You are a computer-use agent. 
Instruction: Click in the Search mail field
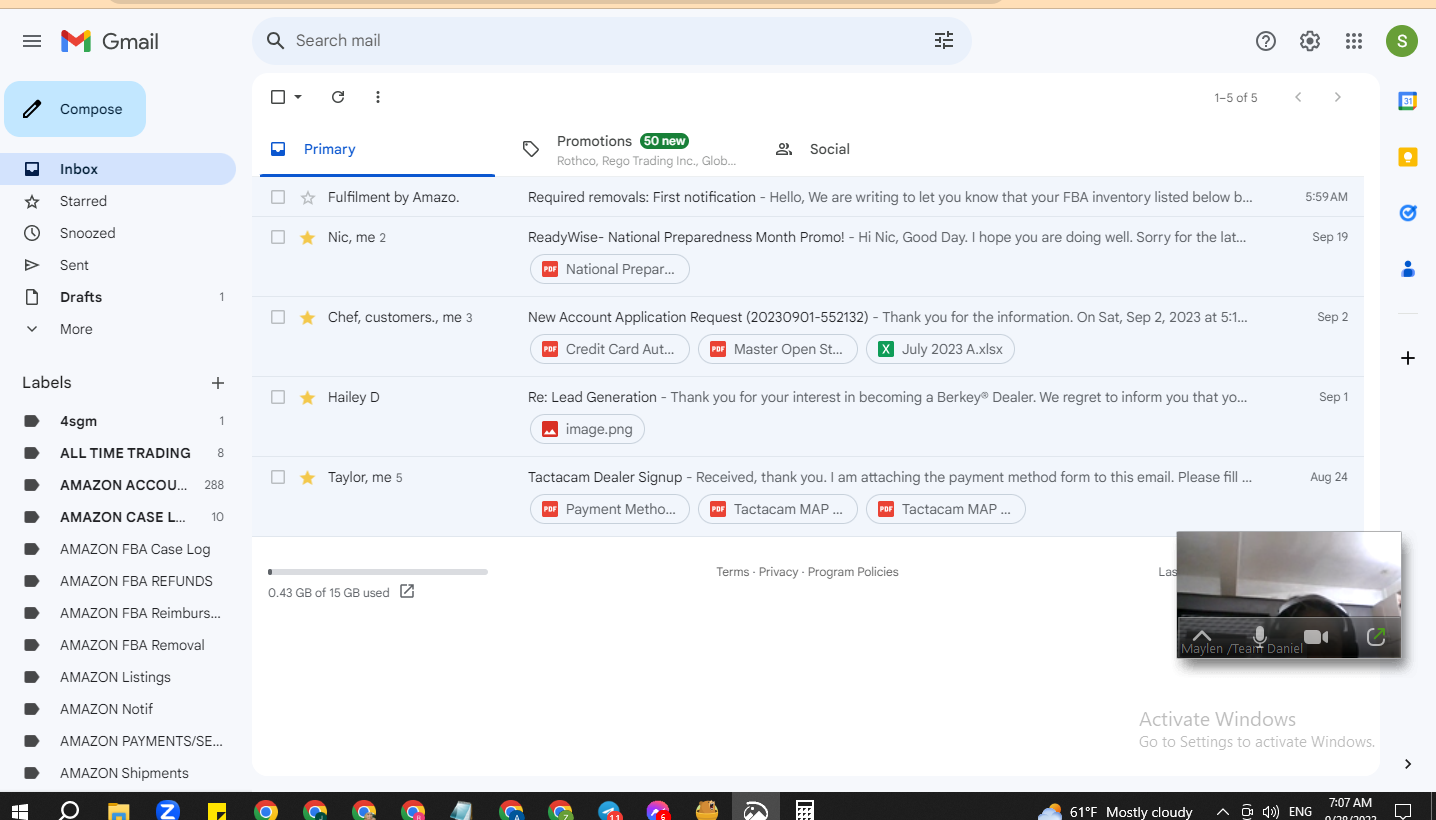pos(610,41)
